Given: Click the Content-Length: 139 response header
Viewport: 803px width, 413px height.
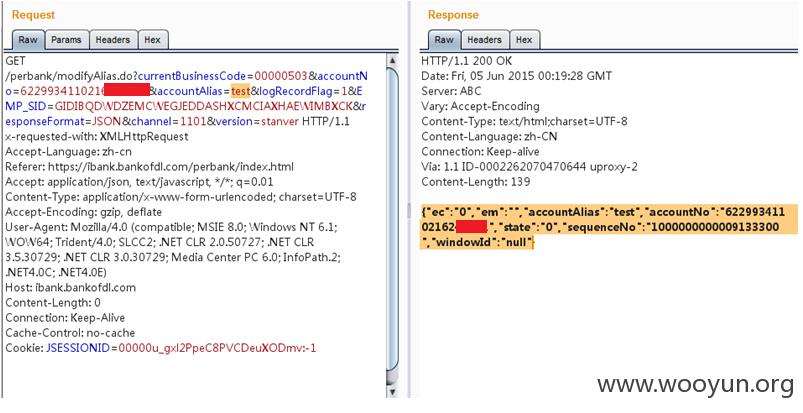Looking at the screenshot, I should pos(476,182).
